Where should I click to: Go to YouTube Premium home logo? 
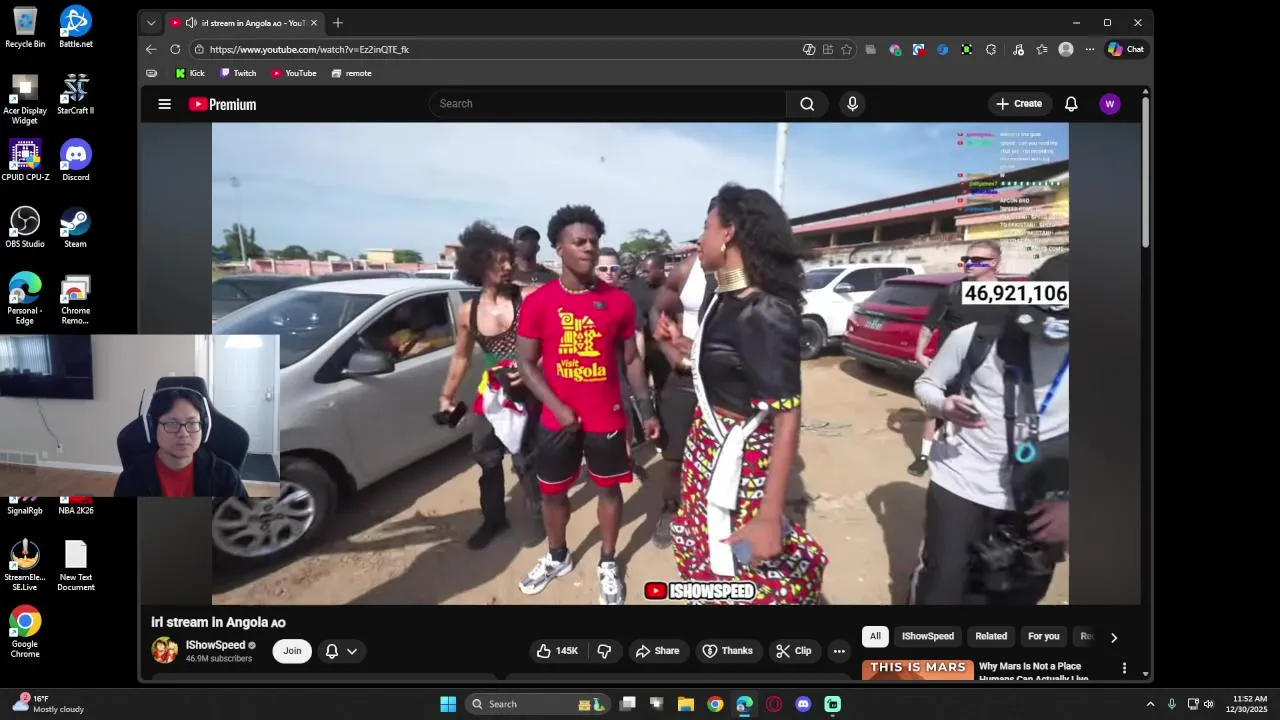[x=222, y=104]
